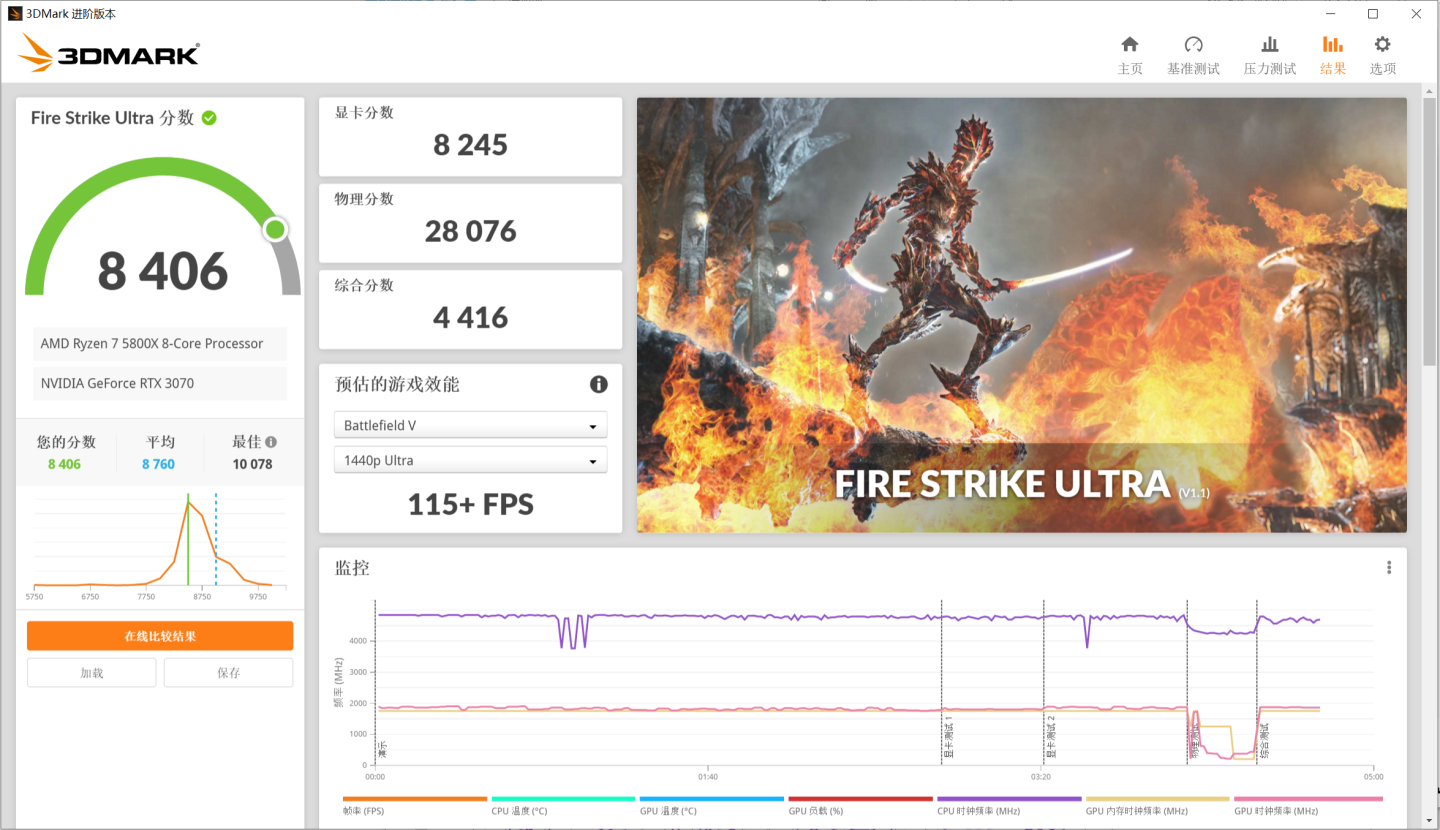1440x830 pixels.
Task: Click the 监控 panel heading
Action: [x=352, y=568]
